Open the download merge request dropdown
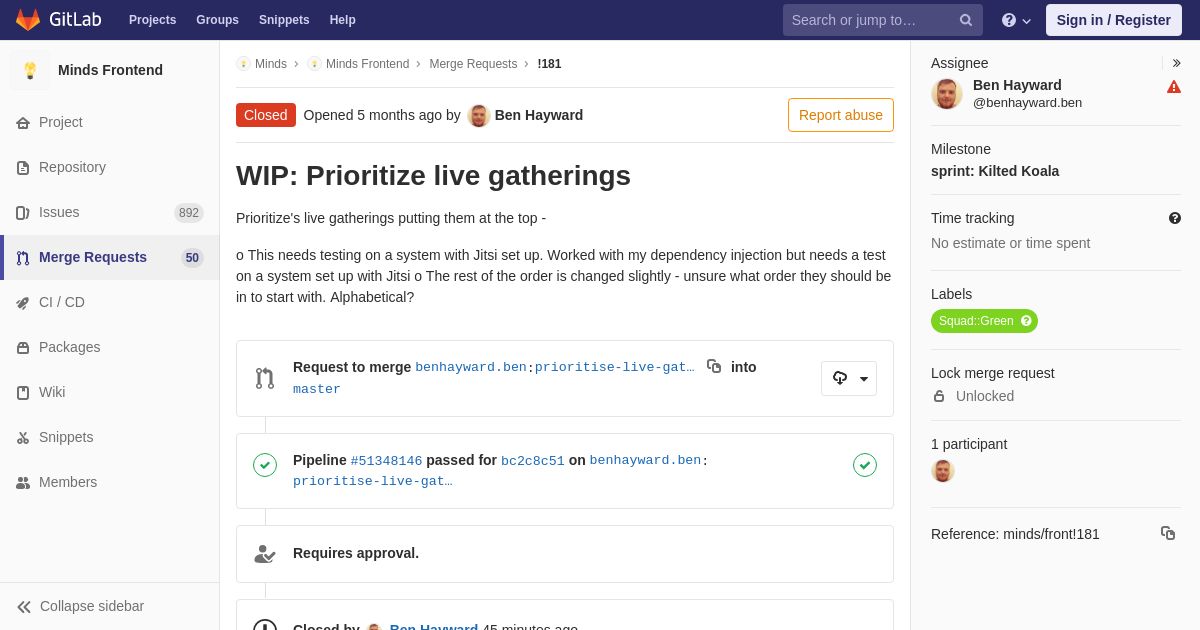The image size is (1200, 630). 849,378
